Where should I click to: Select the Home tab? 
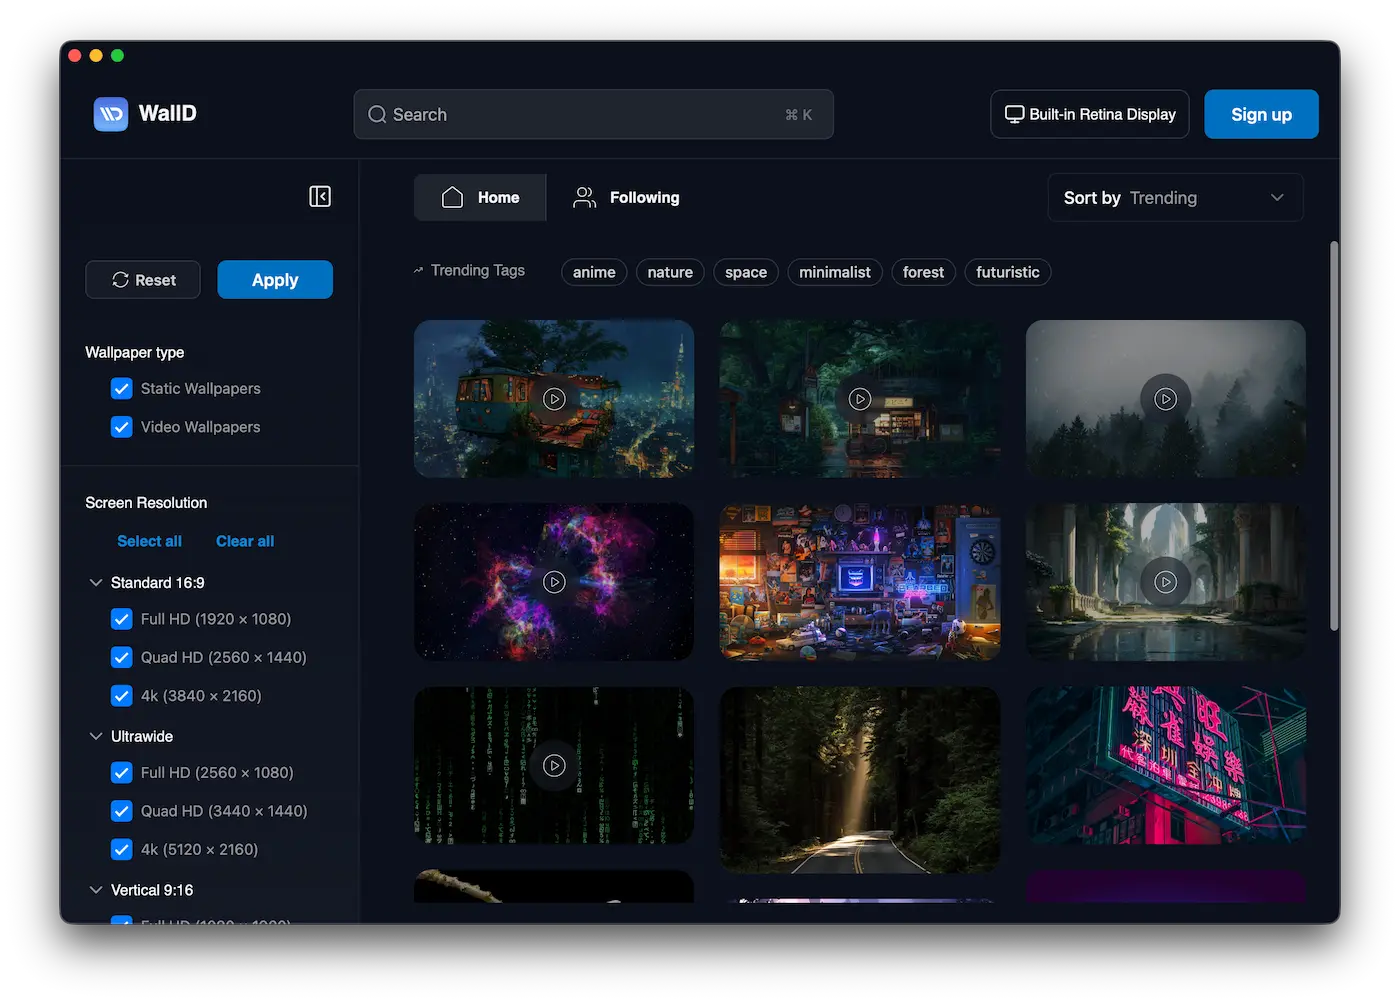(480, 198)
